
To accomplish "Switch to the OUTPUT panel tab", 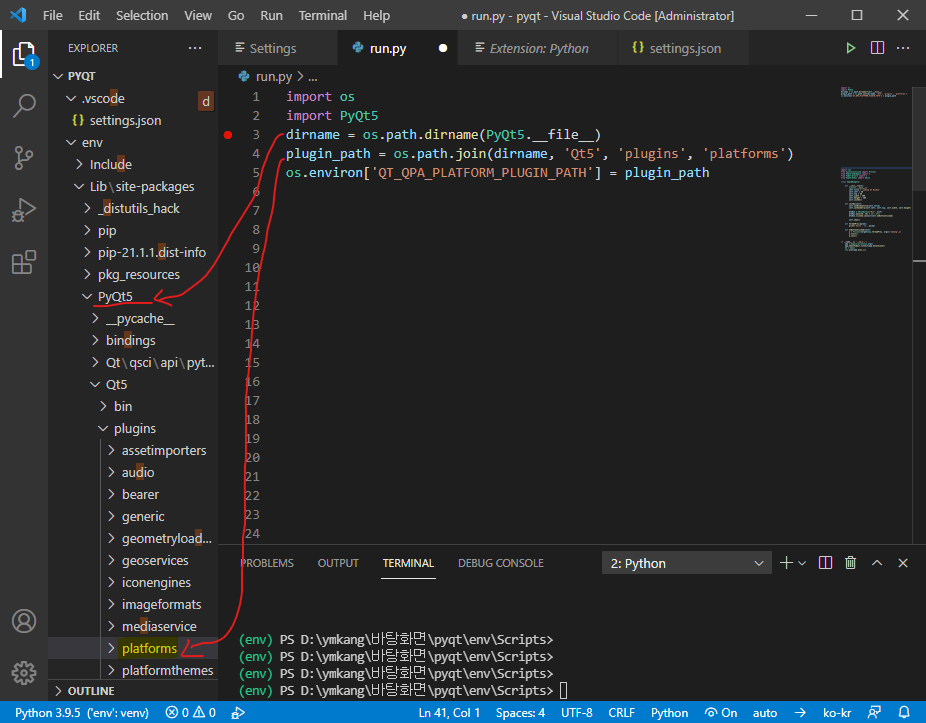I will [338, 563].
